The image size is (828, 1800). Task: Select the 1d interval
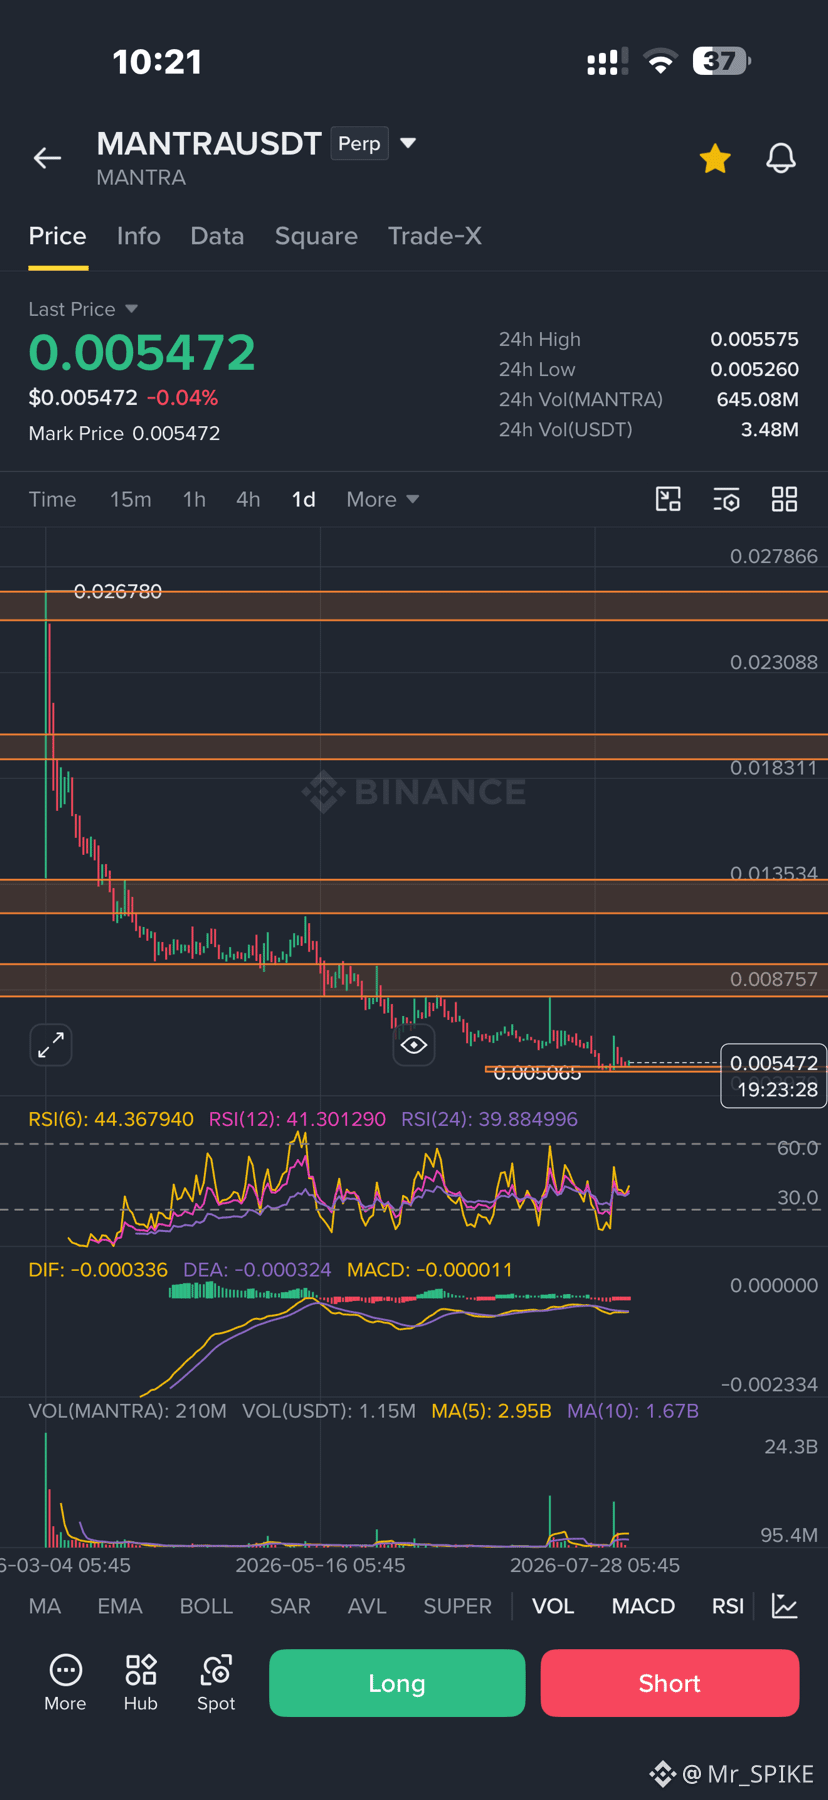click(x=303, y=499)
